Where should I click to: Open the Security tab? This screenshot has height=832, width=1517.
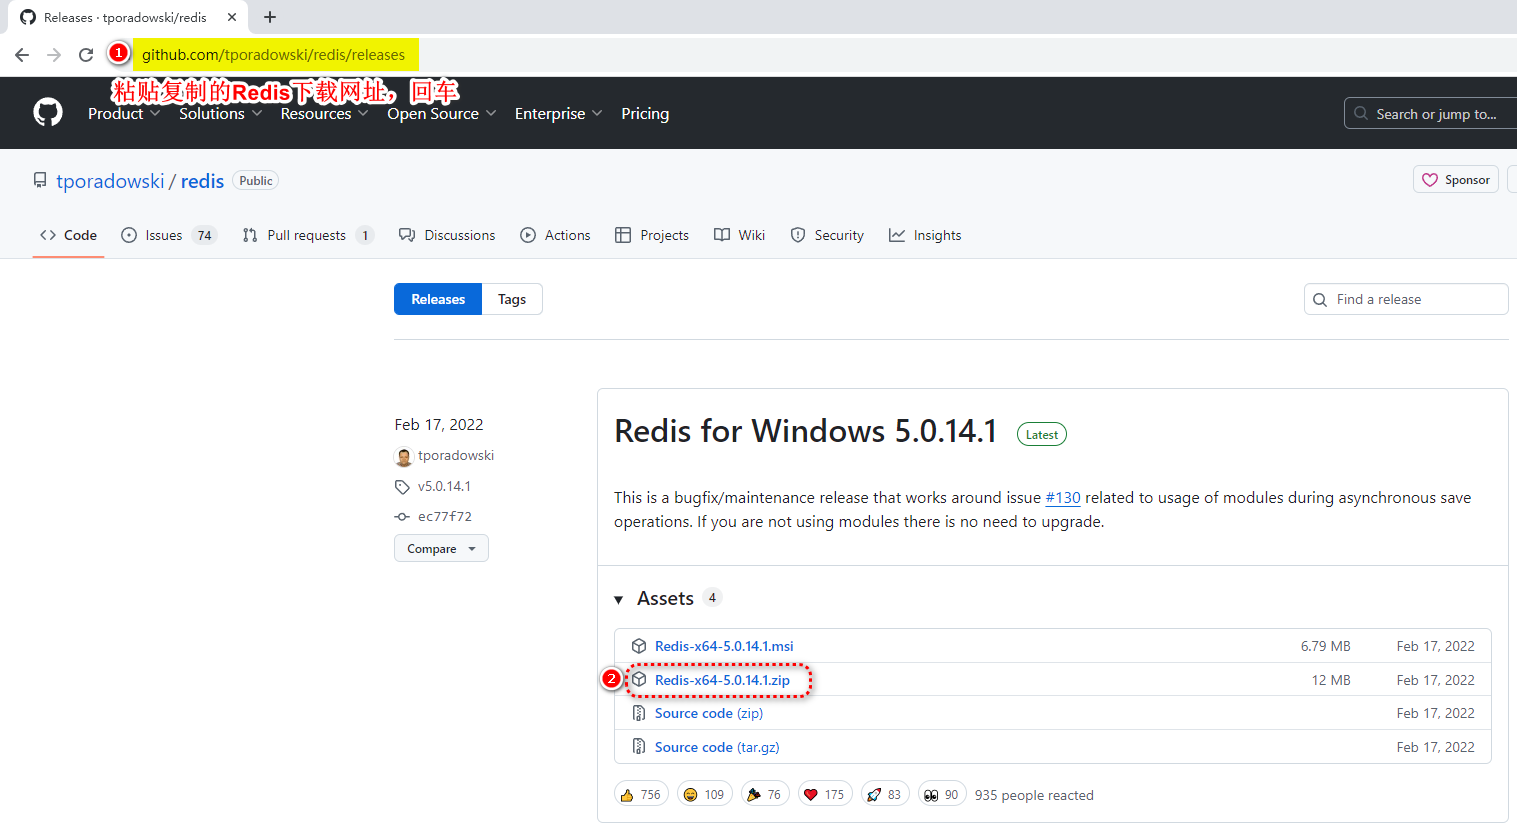coord(827,235)
